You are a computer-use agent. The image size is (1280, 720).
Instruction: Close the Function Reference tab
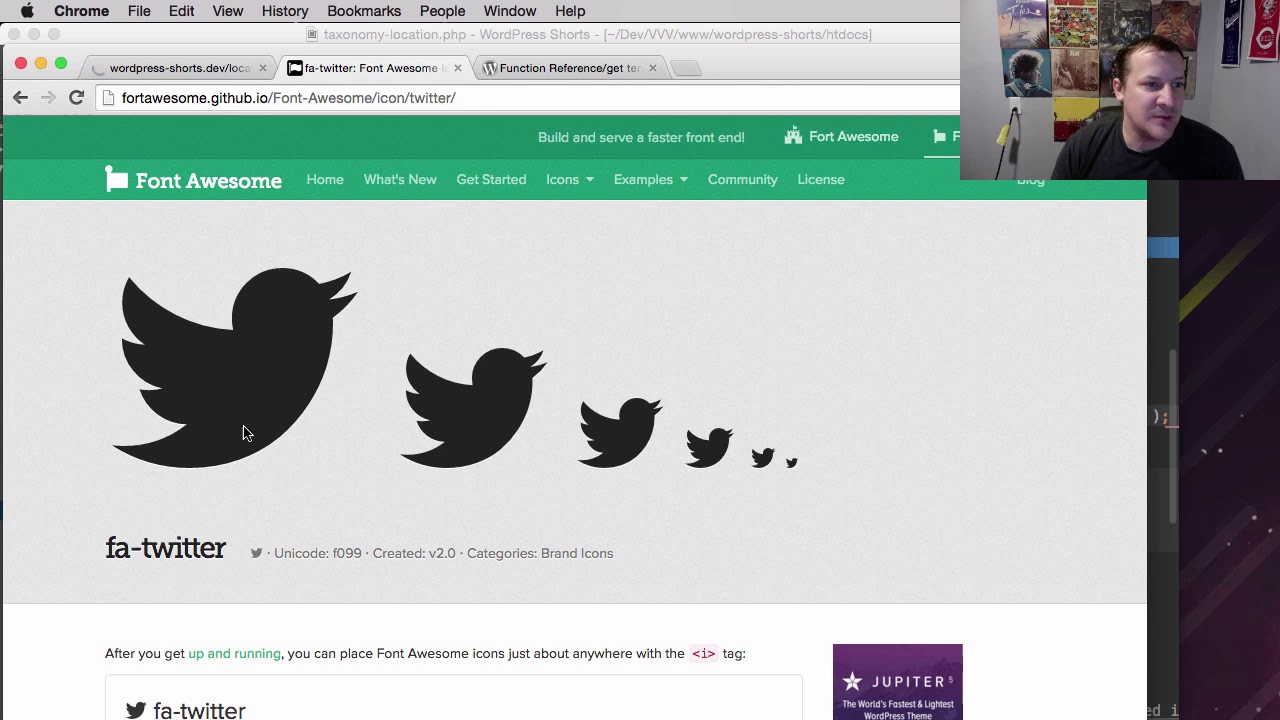tap(653, 68)
